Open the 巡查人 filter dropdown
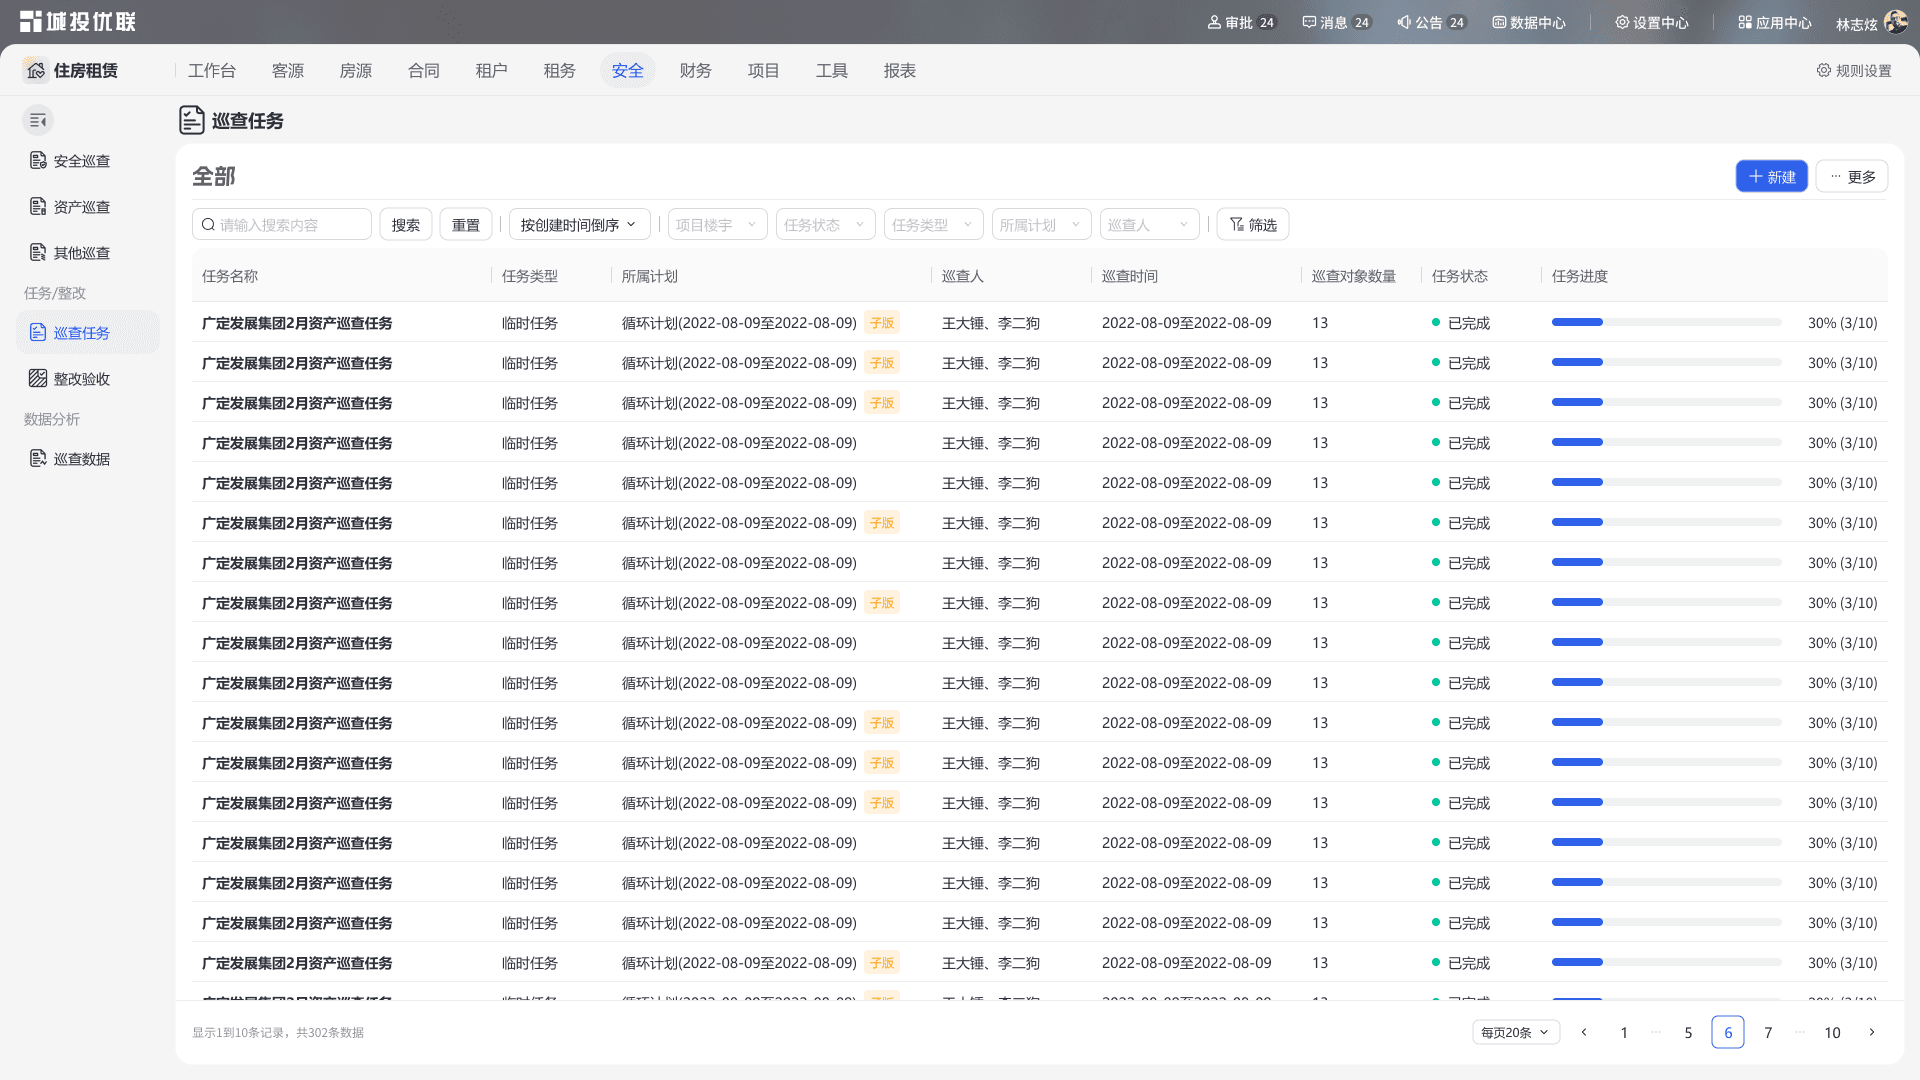 [1149, 225]
